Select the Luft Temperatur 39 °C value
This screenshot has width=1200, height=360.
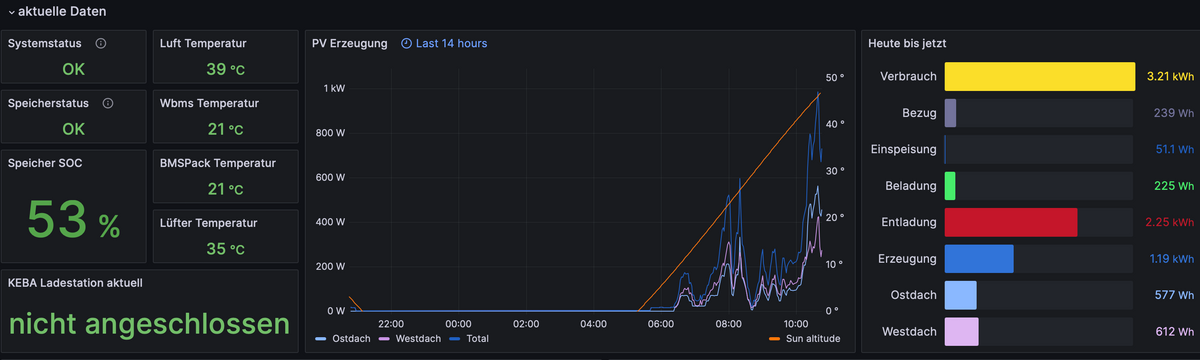pos(225,70)
